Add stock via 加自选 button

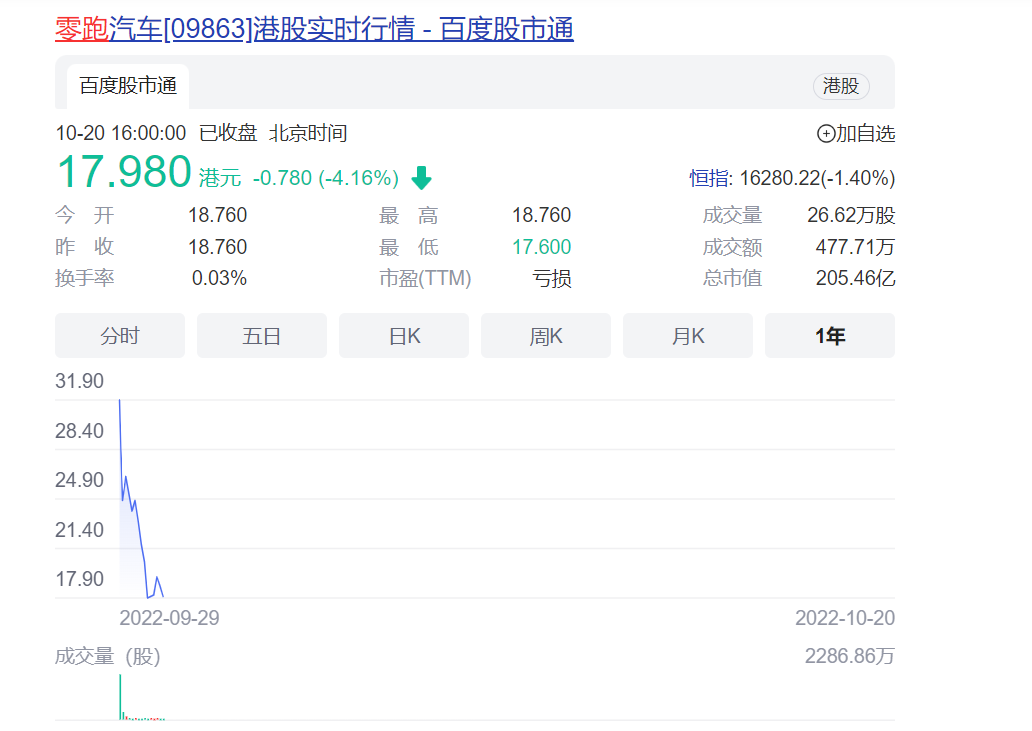click(x=856, y=134)
